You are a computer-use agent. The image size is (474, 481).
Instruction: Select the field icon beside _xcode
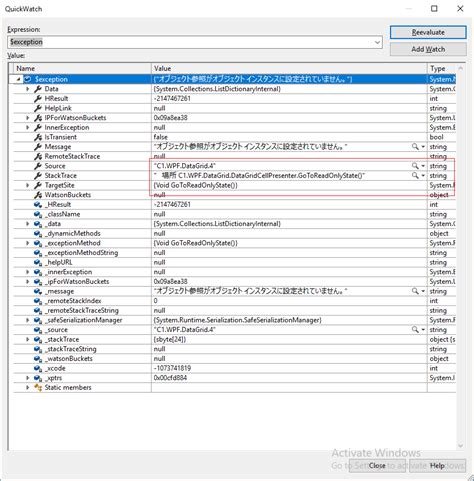[x=38, y=368]
